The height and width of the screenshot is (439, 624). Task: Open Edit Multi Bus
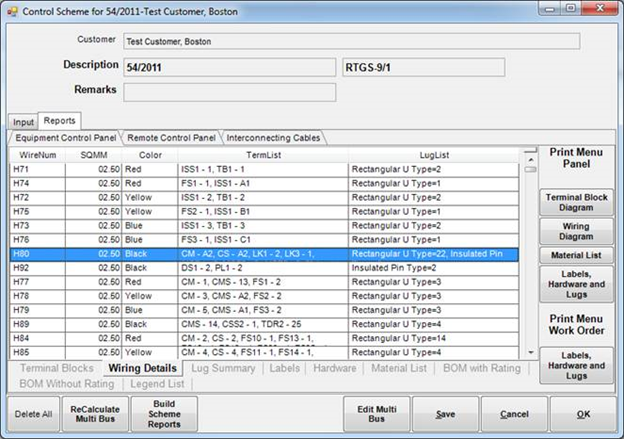click(377, 413)
